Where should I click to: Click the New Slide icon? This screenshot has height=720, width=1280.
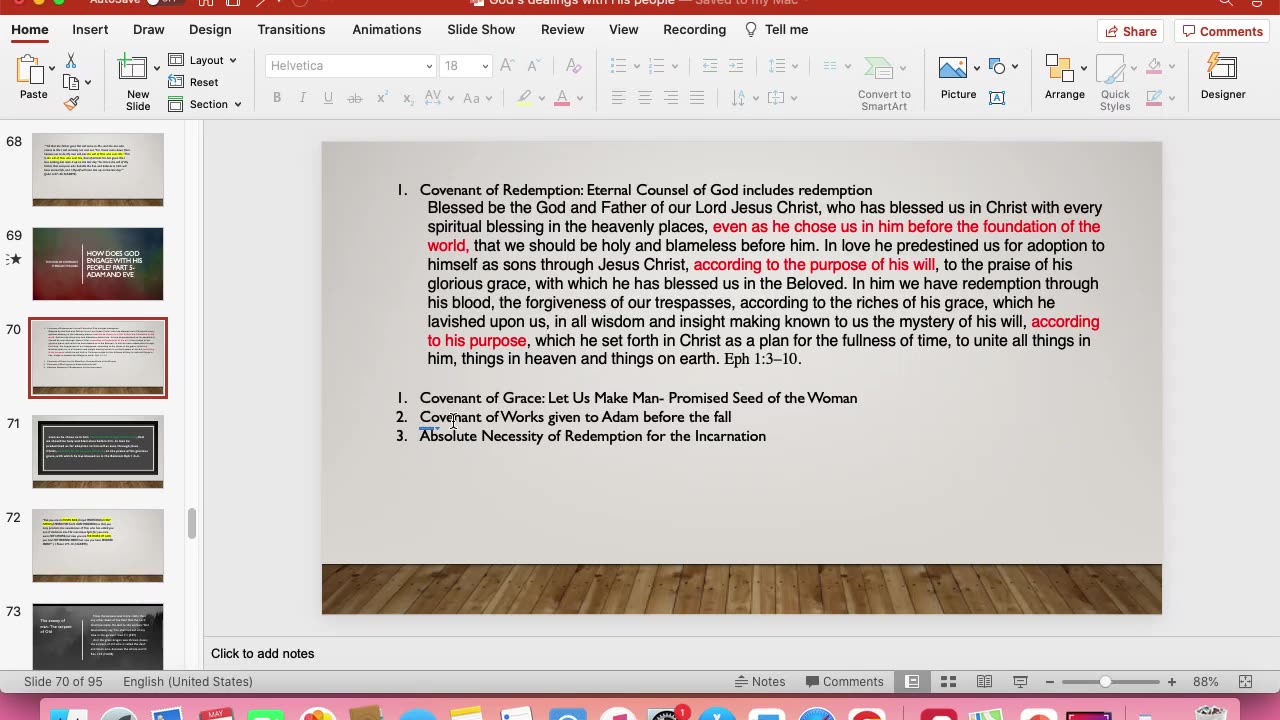(x=134, y=69)
